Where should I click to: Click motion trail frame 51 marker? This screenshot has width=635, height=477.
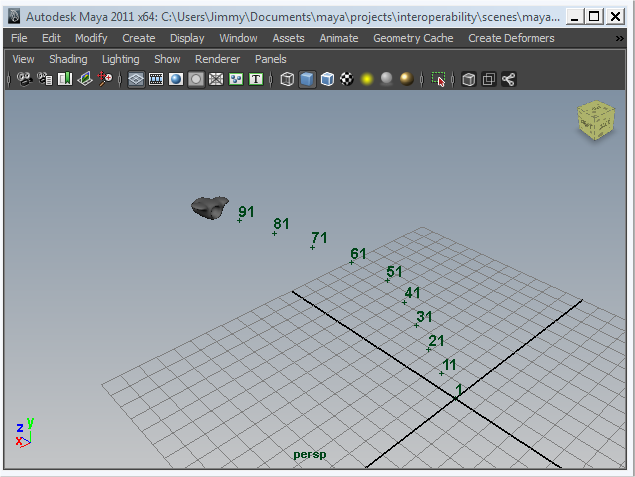pos(388,280)
